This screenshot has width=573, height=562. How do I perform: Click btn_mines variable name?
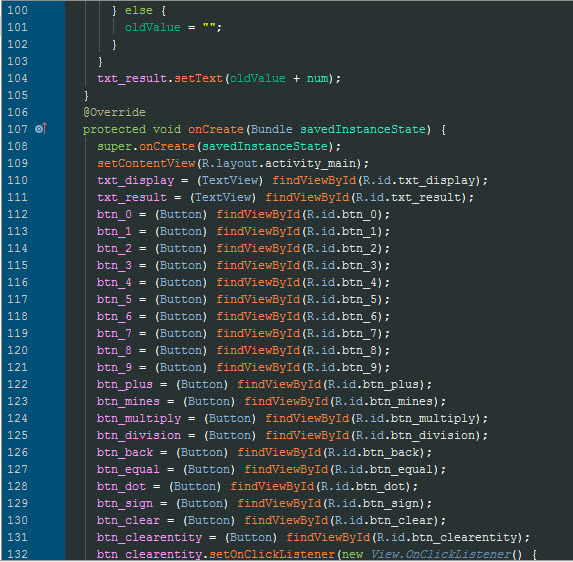tap(128, 401)
